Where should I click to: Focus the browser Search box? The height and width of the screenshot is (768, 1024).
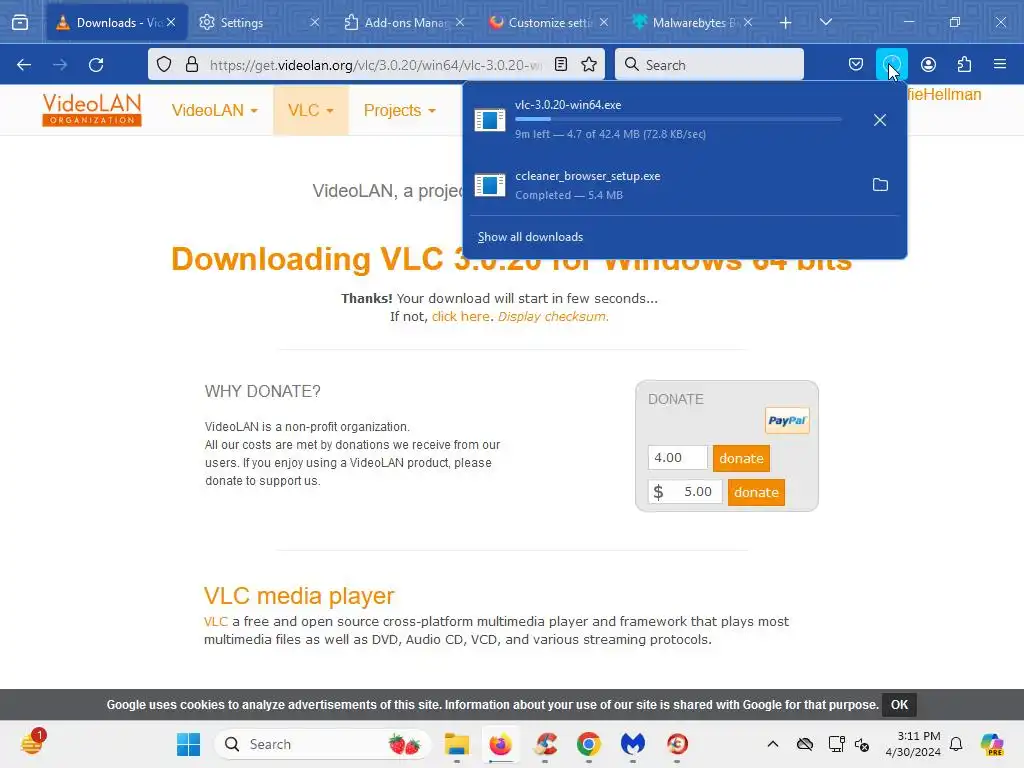(x=709, y=65)
